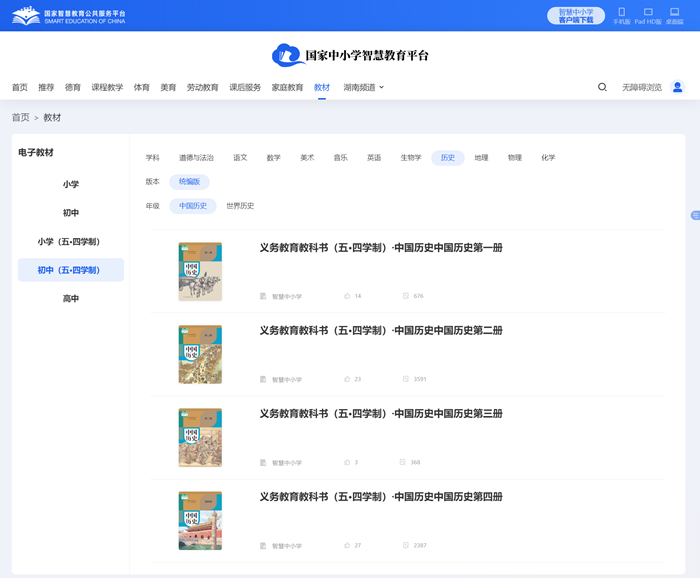Click the source icon for 第二册
Screen dimensions: 700x578
click(263, 379)
